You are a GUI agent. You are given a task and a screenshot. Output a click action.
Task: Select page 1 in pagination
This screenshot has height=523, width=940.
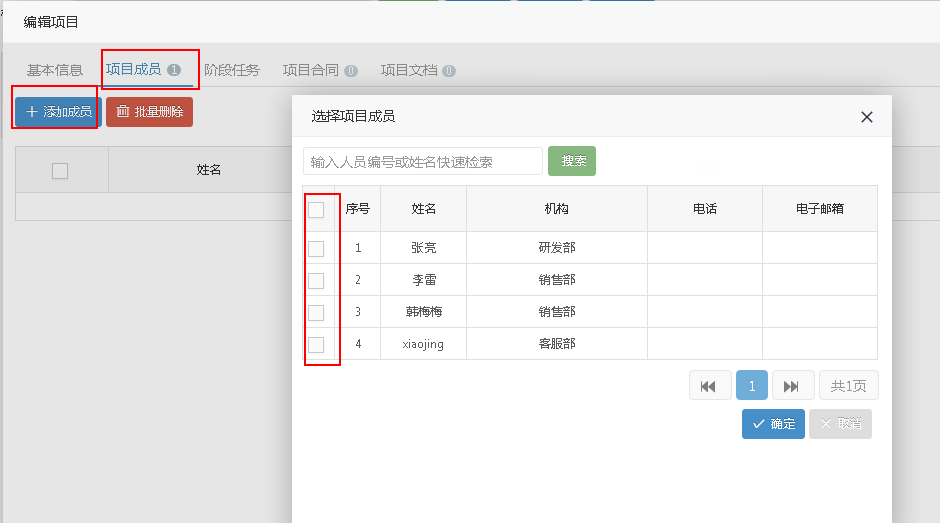click(752, 386)
